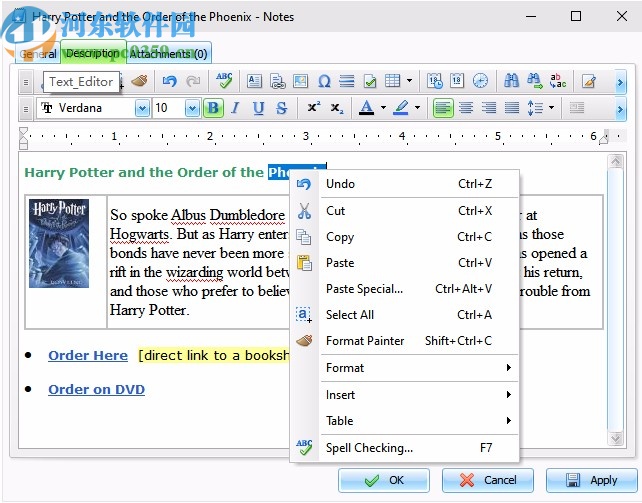Toggle justify alignment
Image resolution: width=642 pixels, height=503 pixels.
[512, 108]
